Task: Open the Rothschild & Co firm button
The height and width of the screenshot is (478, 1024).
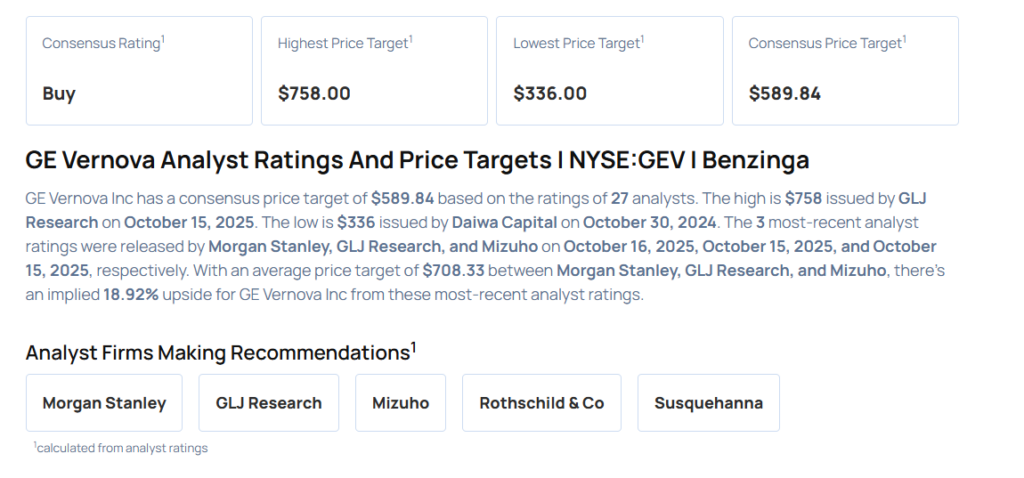Action: [x=541, y=403]
